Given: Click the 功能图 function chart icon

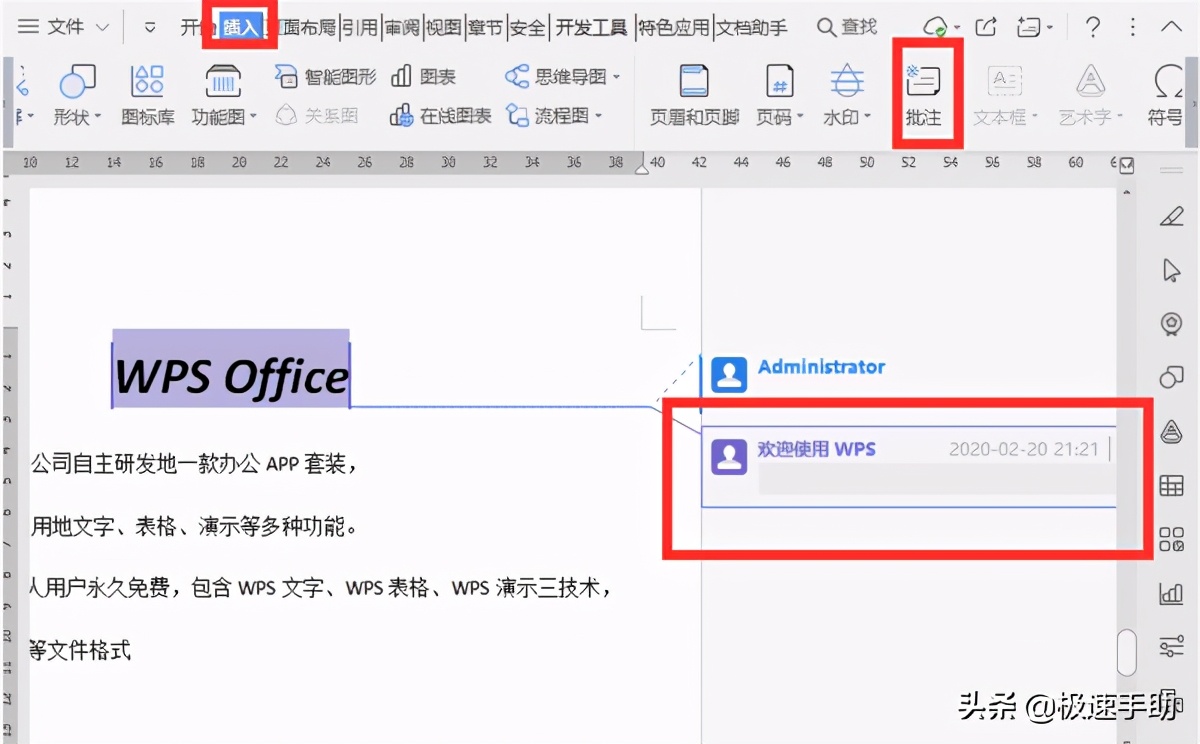Looking at the screenshot, I should point(222,81).
